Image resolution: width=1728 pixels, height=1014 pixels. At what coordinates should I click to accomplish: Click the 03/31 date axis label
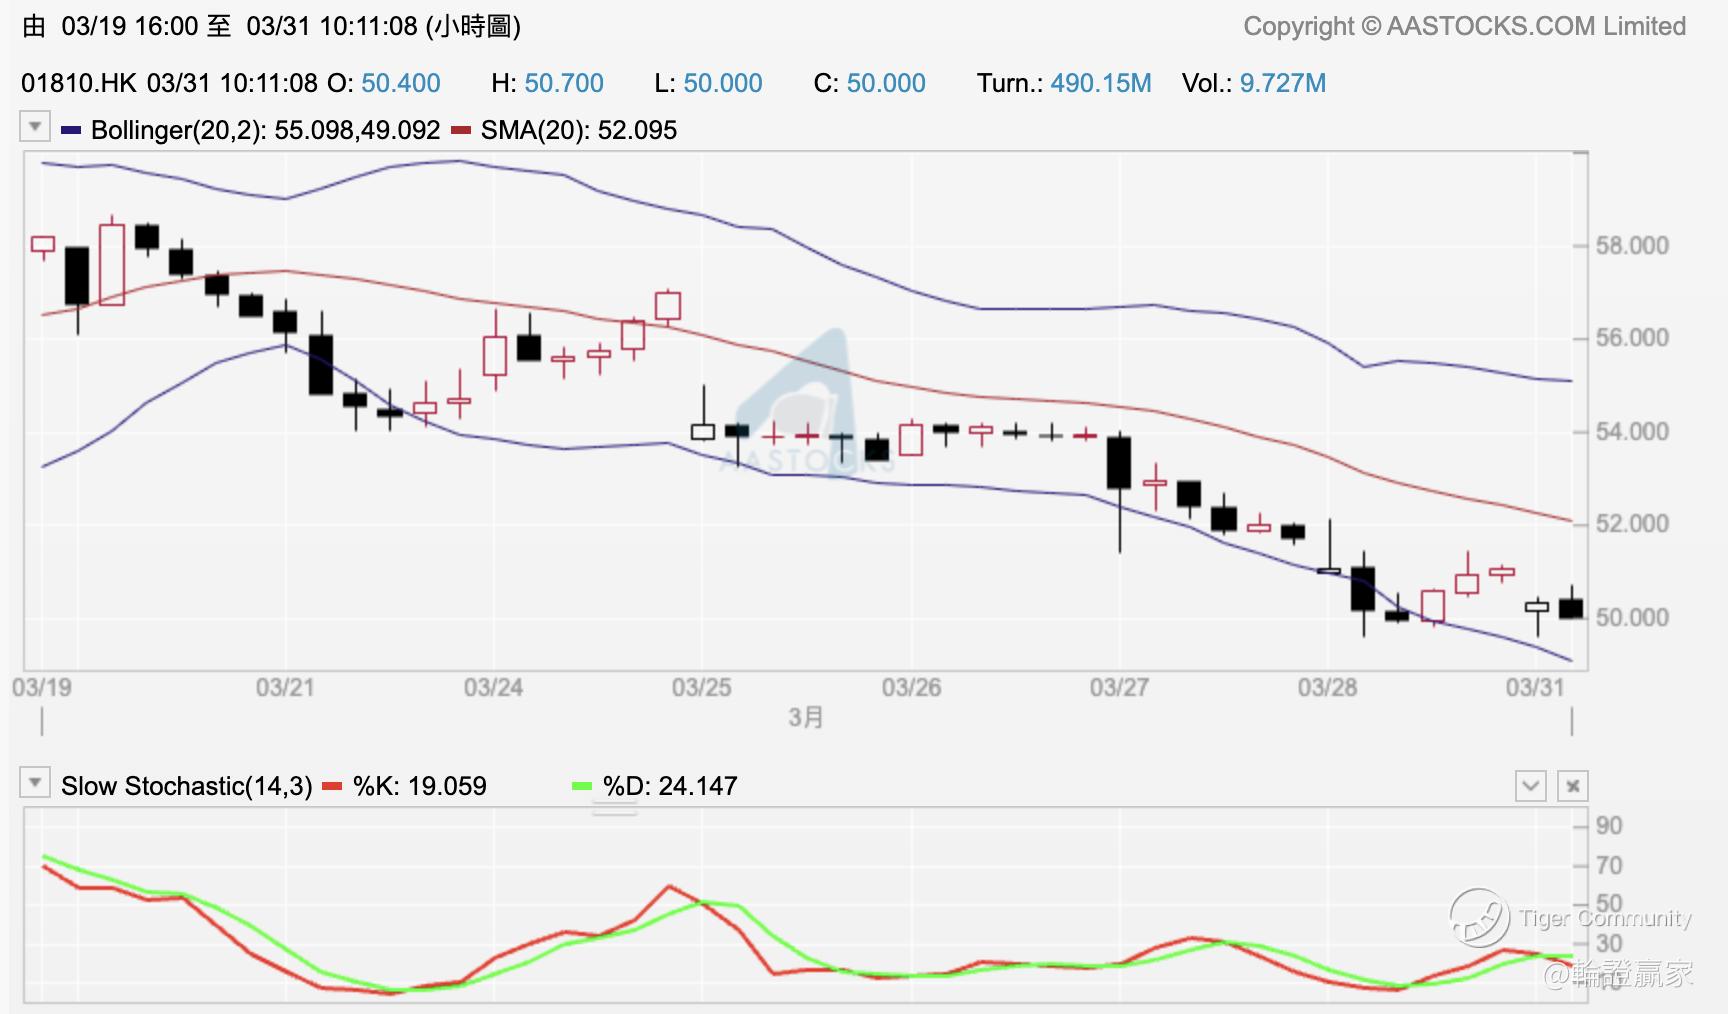[1535, 688]
